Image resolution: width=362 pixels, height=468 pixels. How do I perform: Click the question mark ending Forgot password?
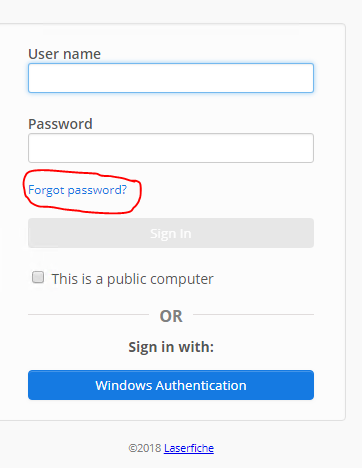tap(124, 189)
